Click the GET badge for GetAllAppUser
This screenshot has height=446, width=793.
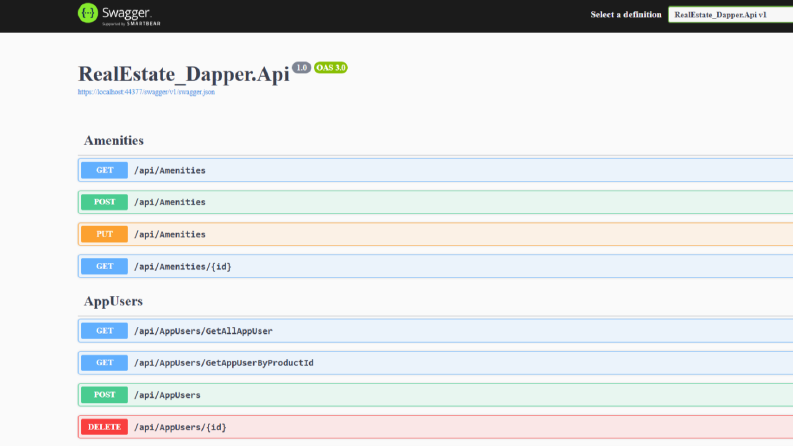click(x=104, y=331)
